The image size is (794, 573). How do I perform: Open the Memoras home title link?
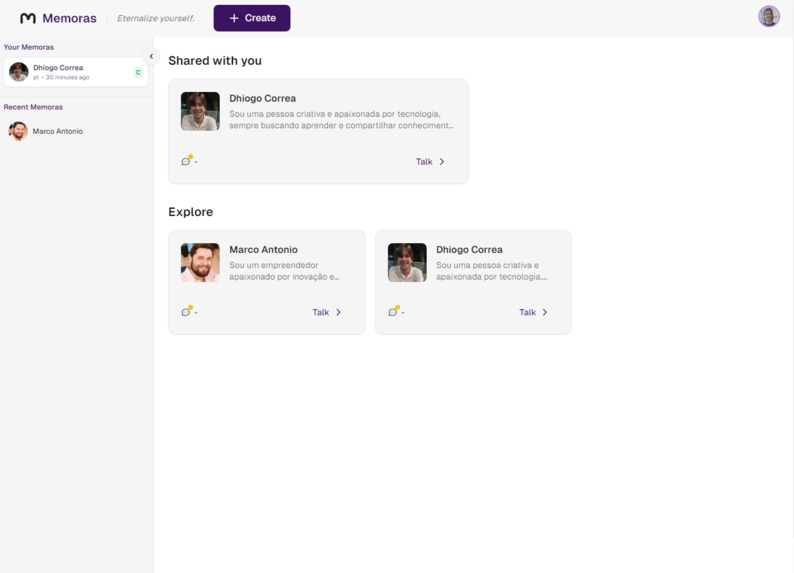(x=69, y=18)
